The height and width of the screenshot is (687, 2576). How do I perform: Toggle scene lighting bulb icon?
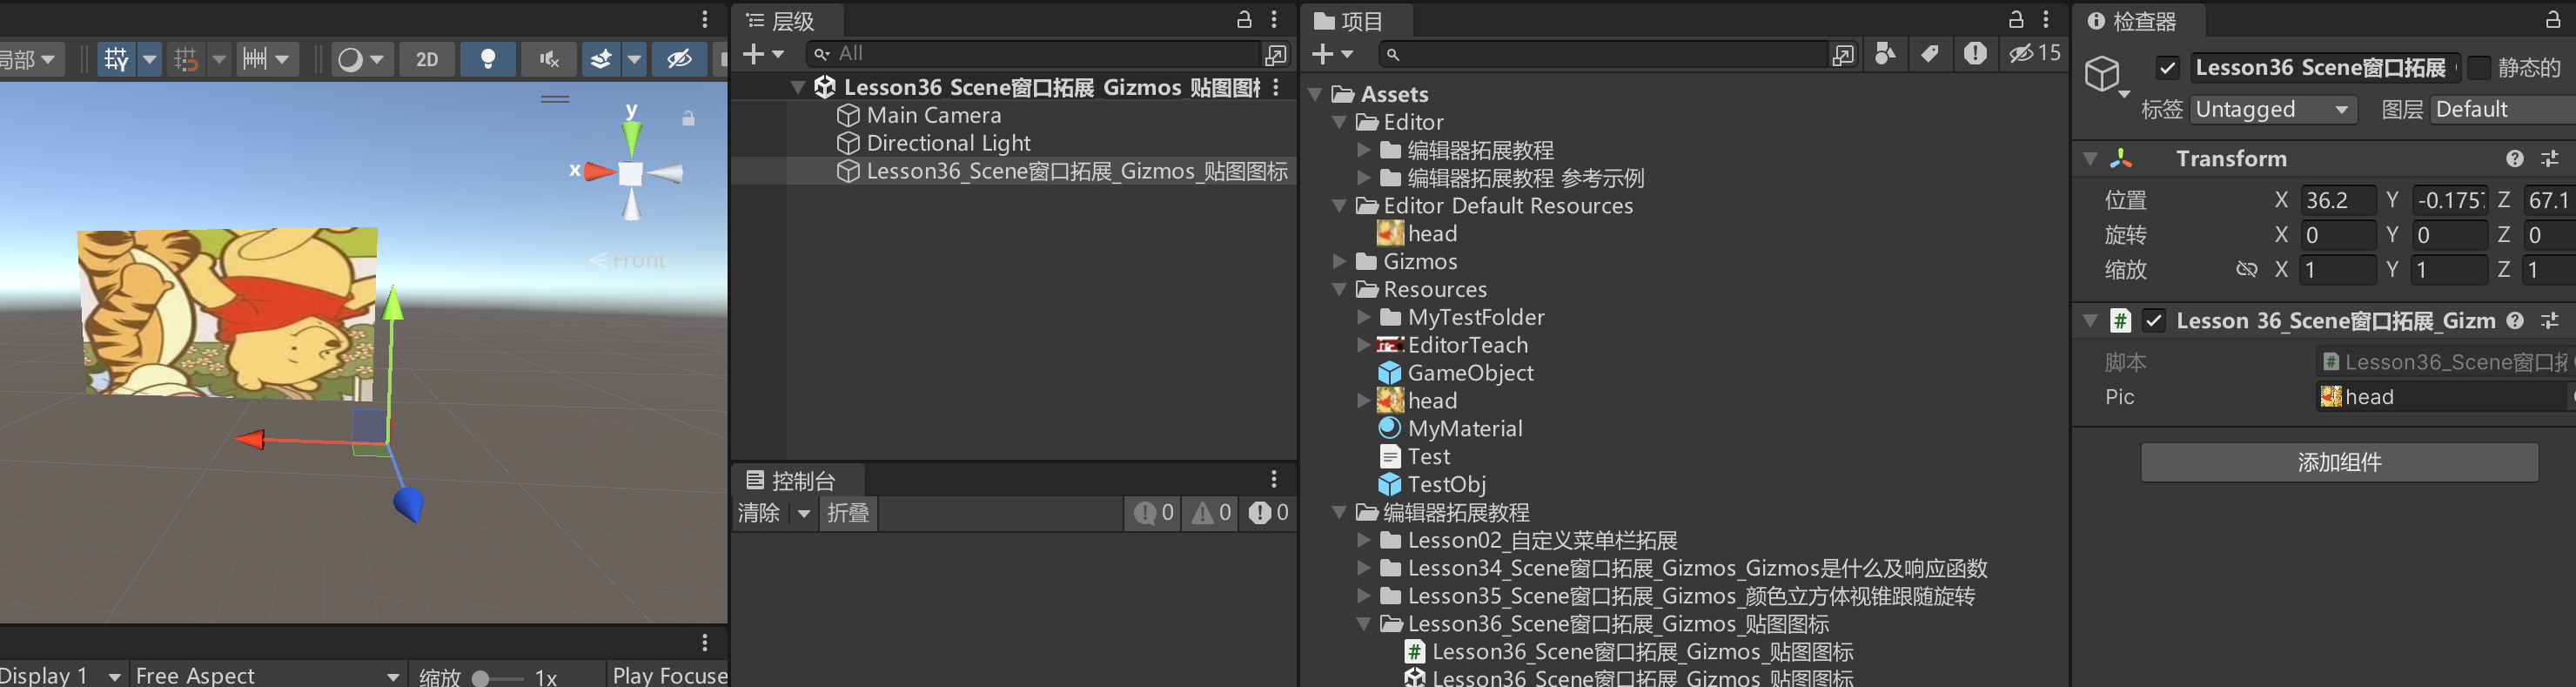(x=487, y=59)
